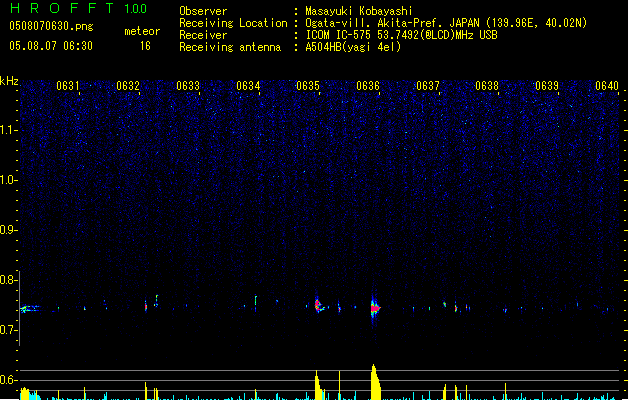This screenshot has height=400, width=629.
Task: Click the meteor count value 16
Action: coord(145,46)
